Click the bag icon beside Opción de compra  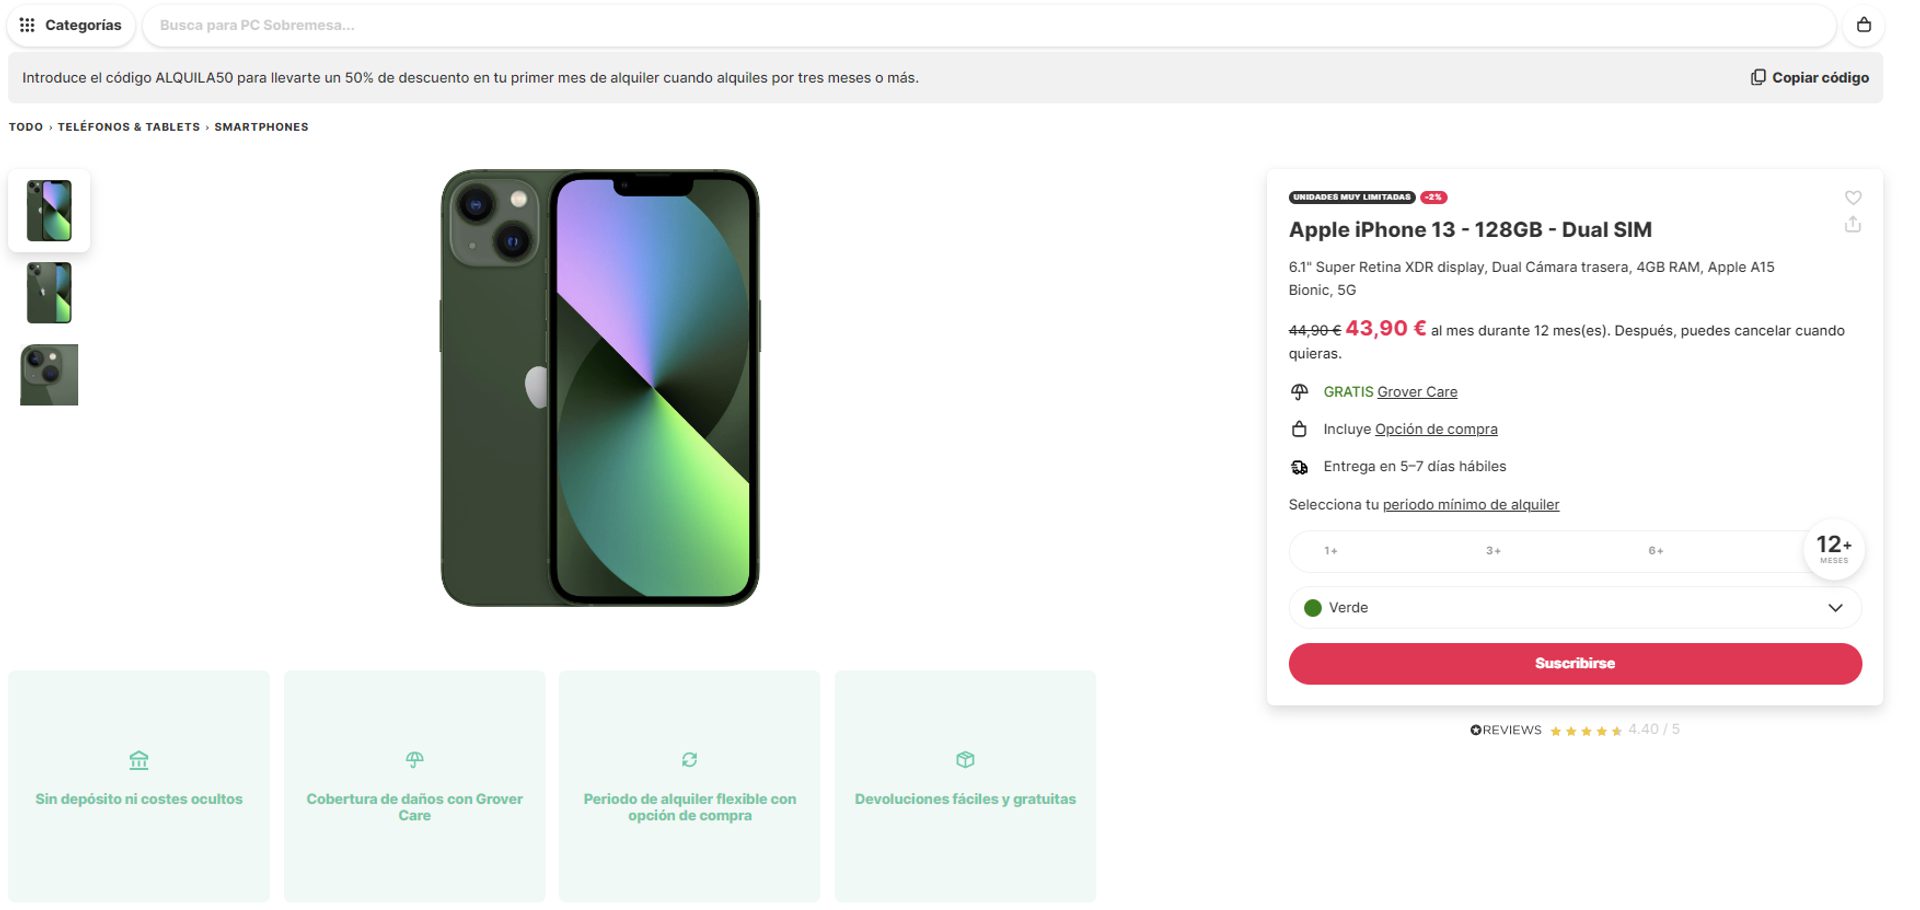[x=1299, y=429]
